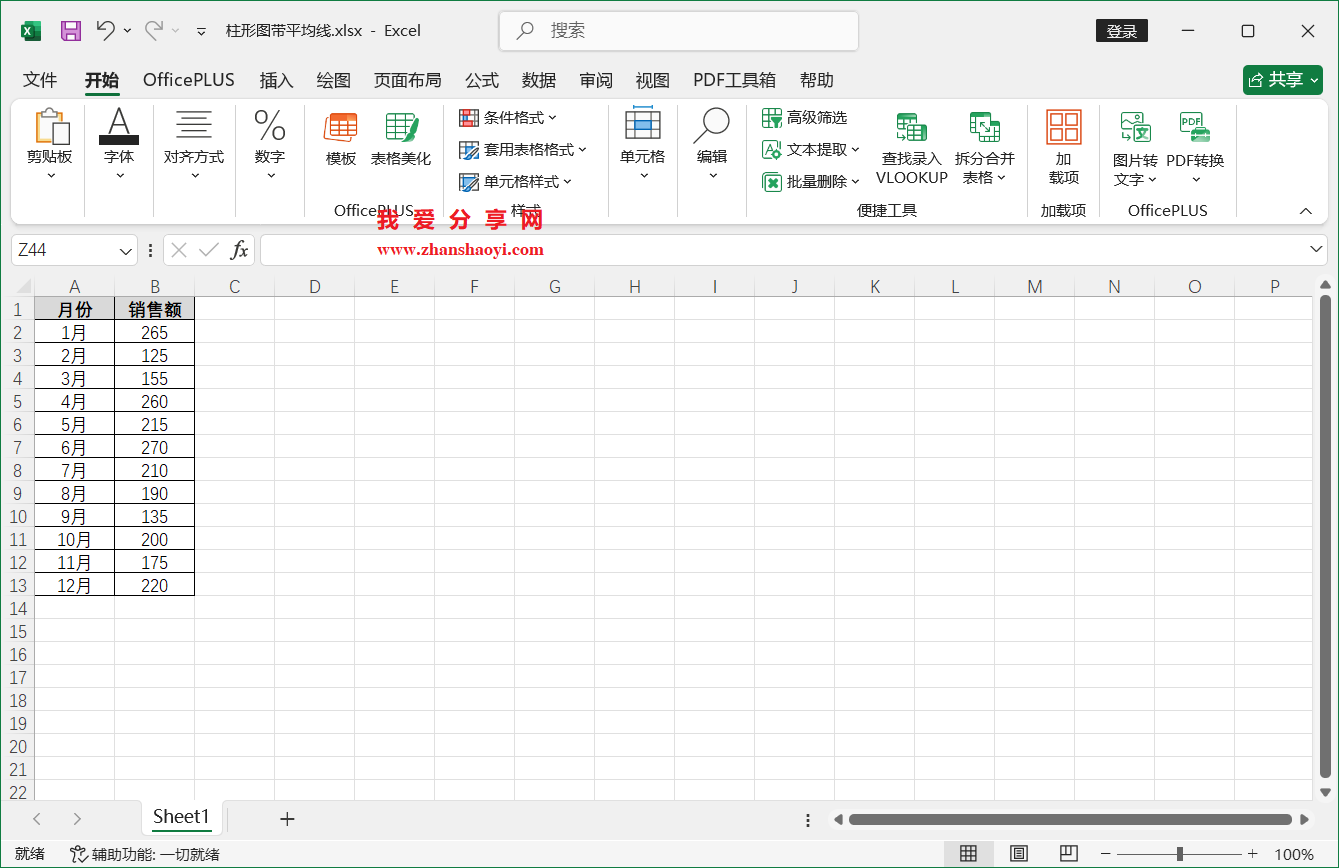Click the previous sheet navigation arrow
Screen dimensions: 1339x868
coord(37,819)
